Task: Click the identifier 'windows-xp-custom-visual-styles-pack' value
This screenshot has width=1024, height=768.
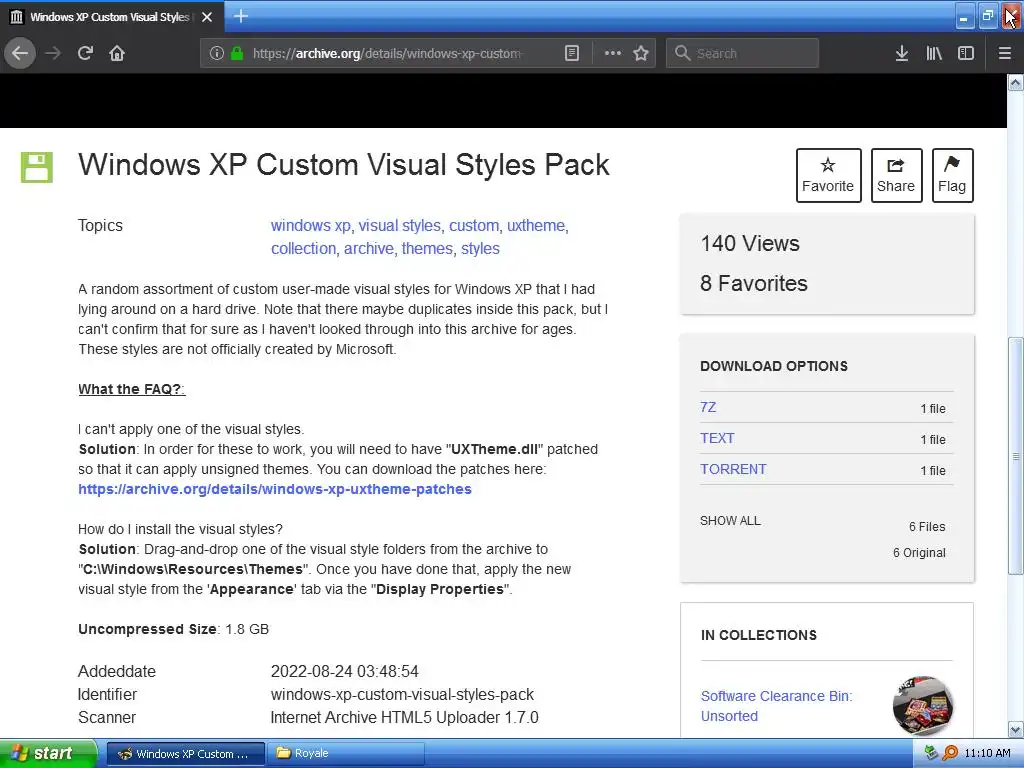Action: coord(402,694)
